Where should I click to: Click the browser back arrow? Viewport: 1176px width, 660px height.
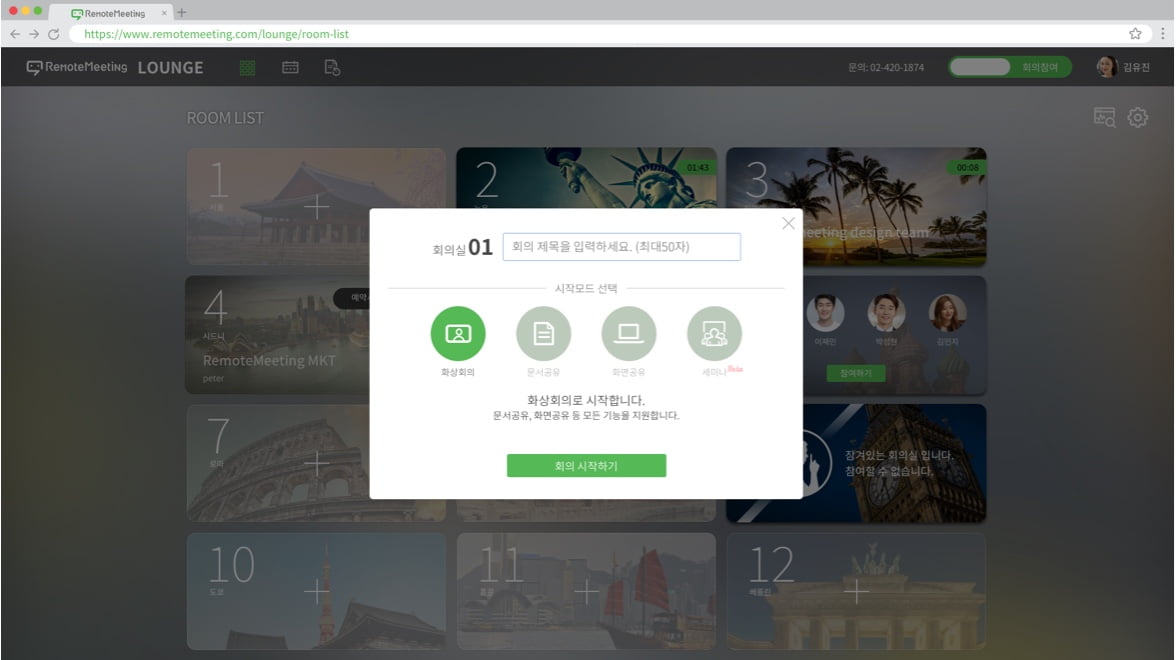pyautogui.click(x=15, y=34)
